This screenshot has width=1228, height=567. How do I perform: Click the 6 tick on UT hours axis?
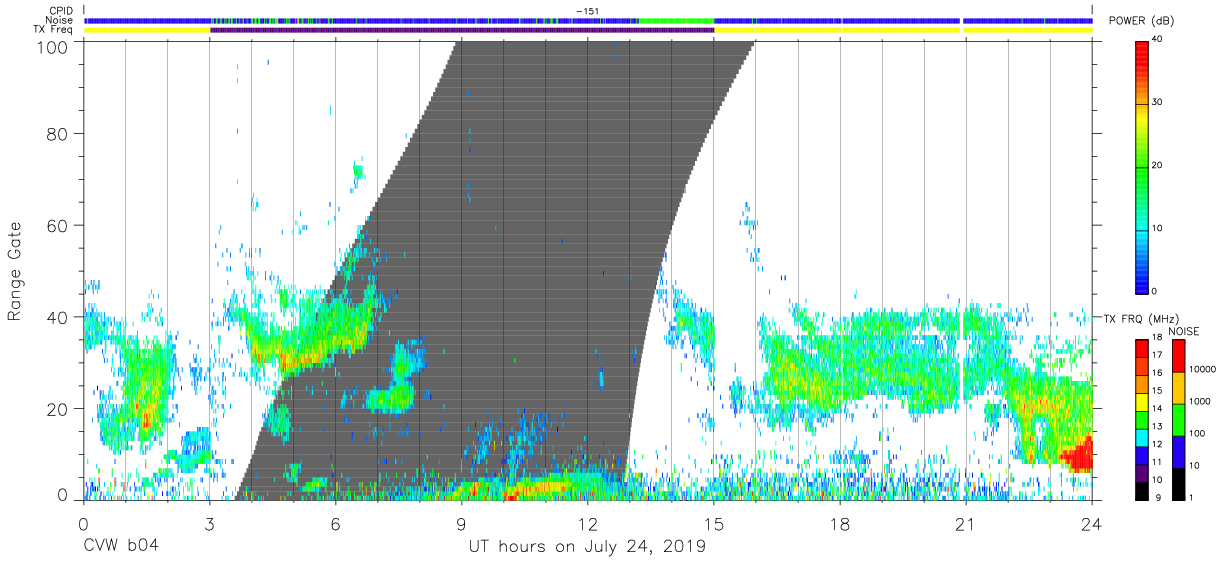pos(335,523)
